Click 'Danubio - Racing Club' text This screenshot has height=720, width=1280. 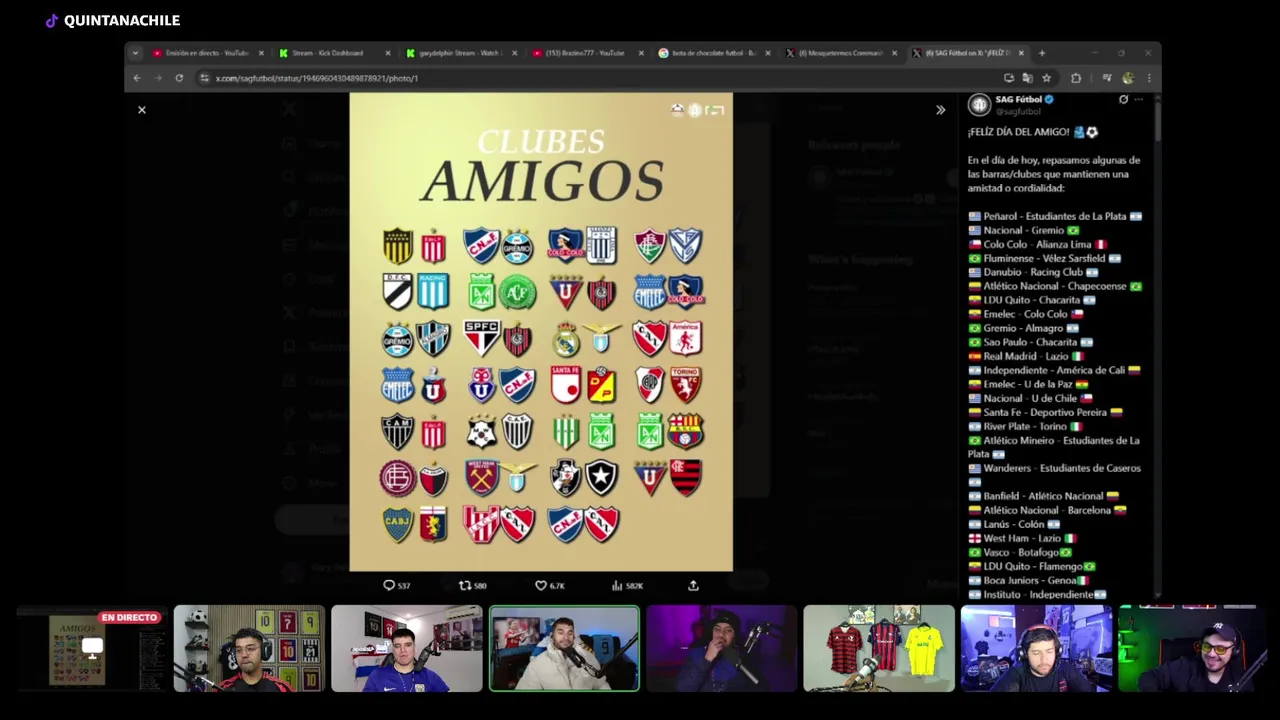(1033, 272)
